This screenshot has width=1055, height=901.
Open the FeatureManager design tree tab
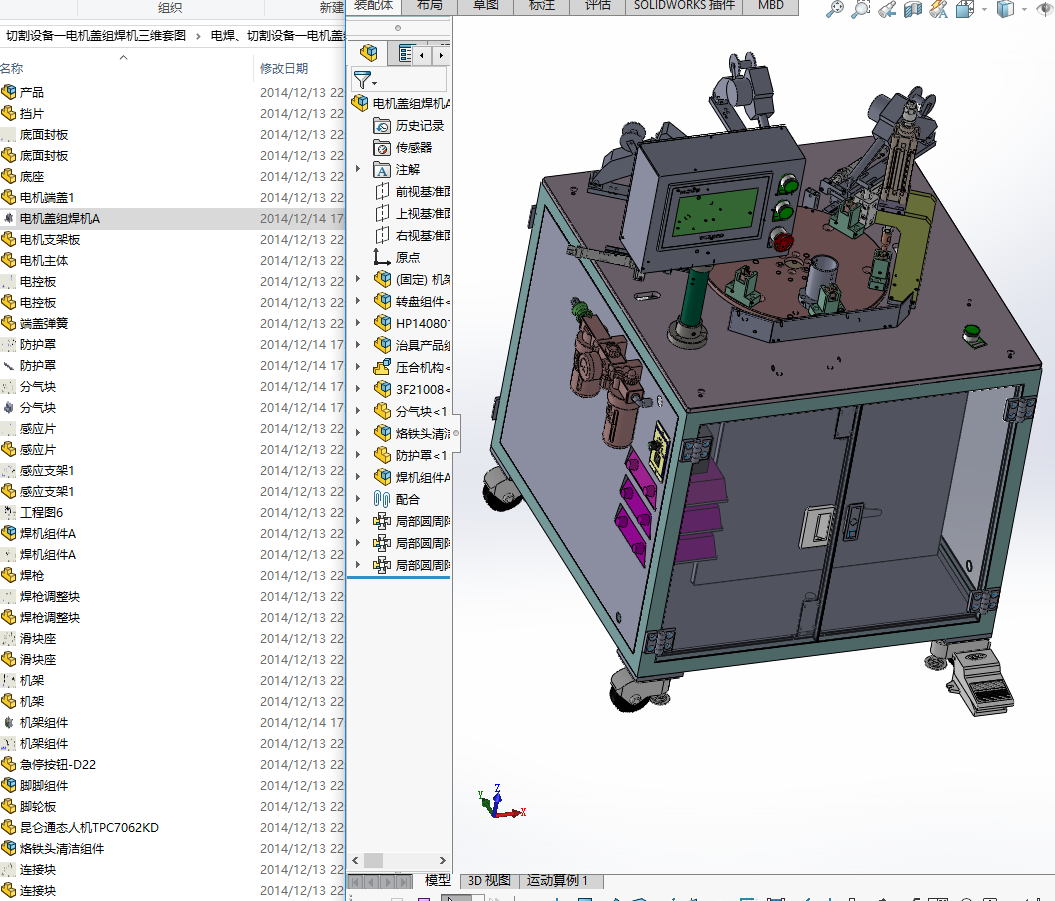tap(369, 54)
